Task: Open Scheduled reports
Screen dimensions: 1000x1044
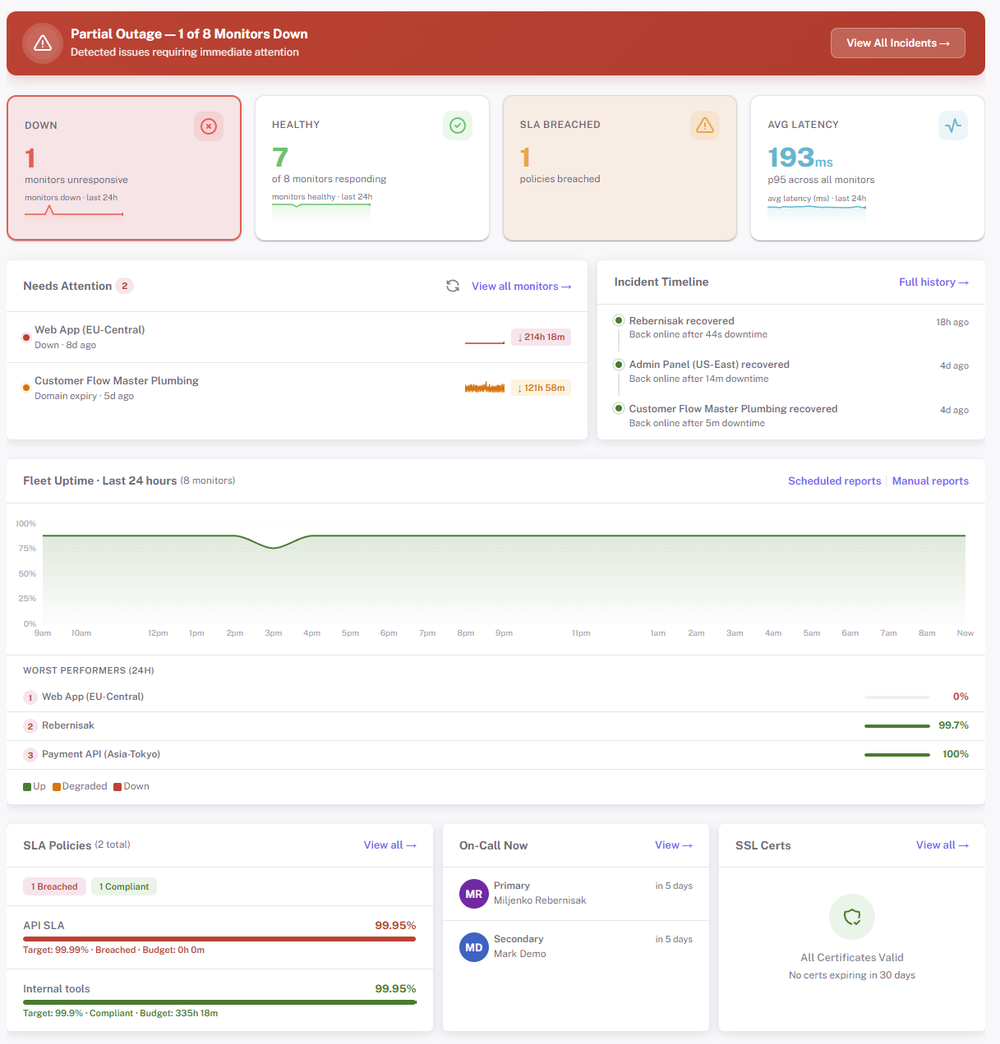Action: coord(834,481)
